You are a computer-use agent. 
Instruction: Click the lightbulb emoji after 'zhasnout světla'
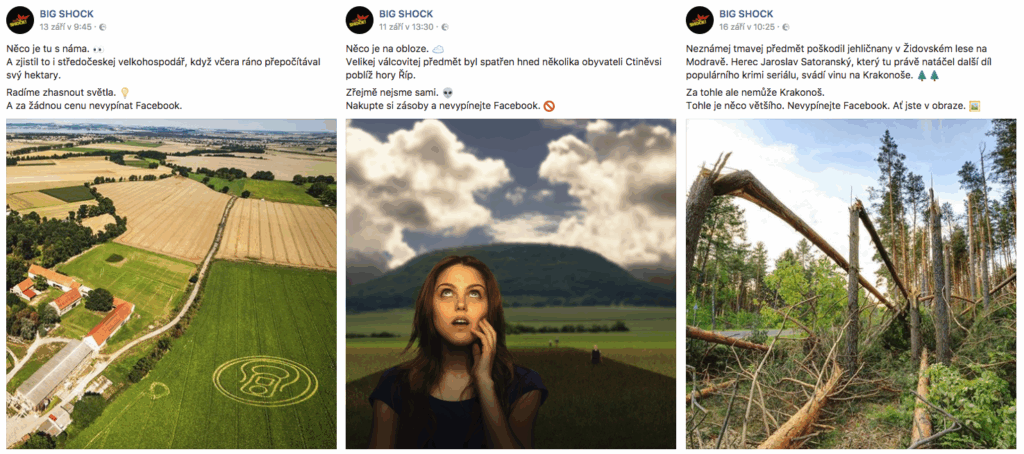pos(125,91)
